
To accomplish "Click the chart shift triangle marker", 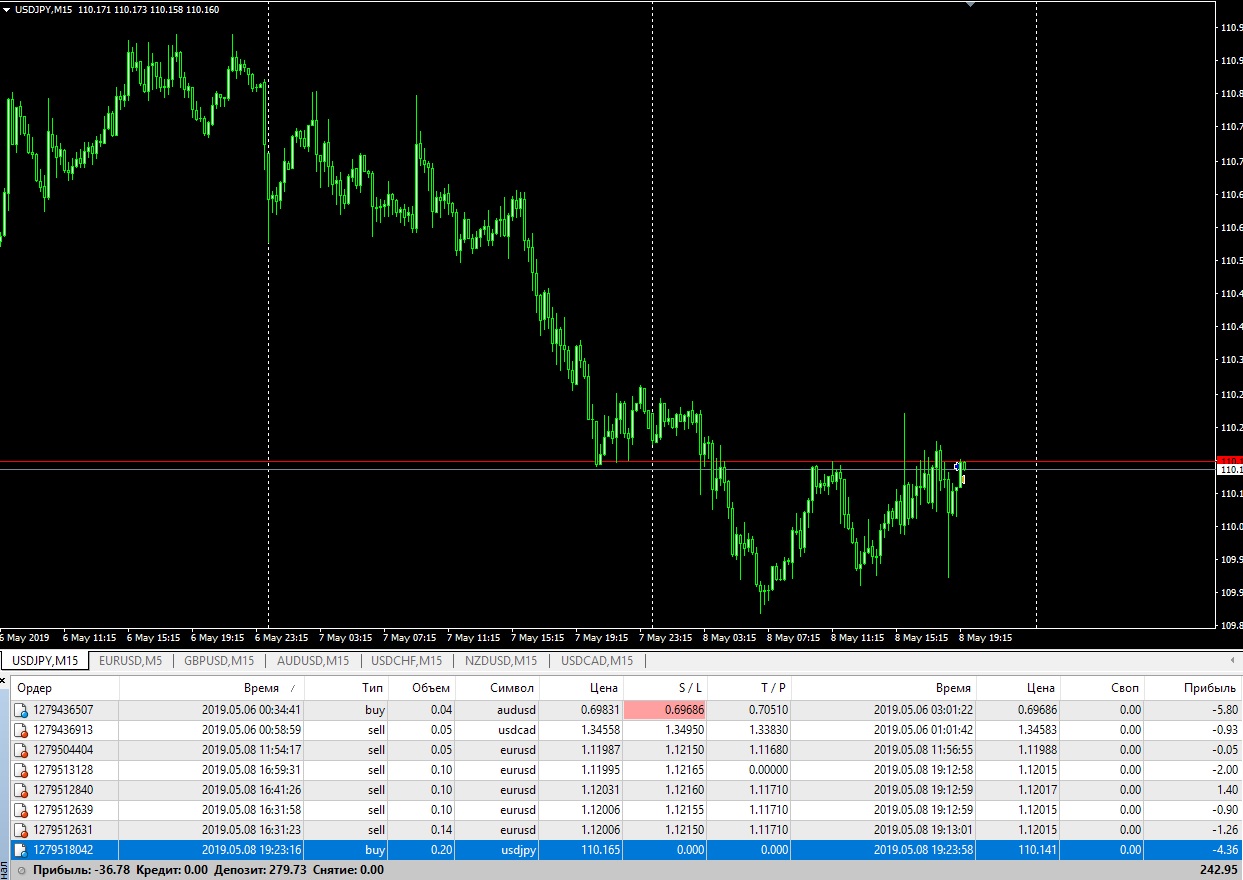I will coord(969,5).
